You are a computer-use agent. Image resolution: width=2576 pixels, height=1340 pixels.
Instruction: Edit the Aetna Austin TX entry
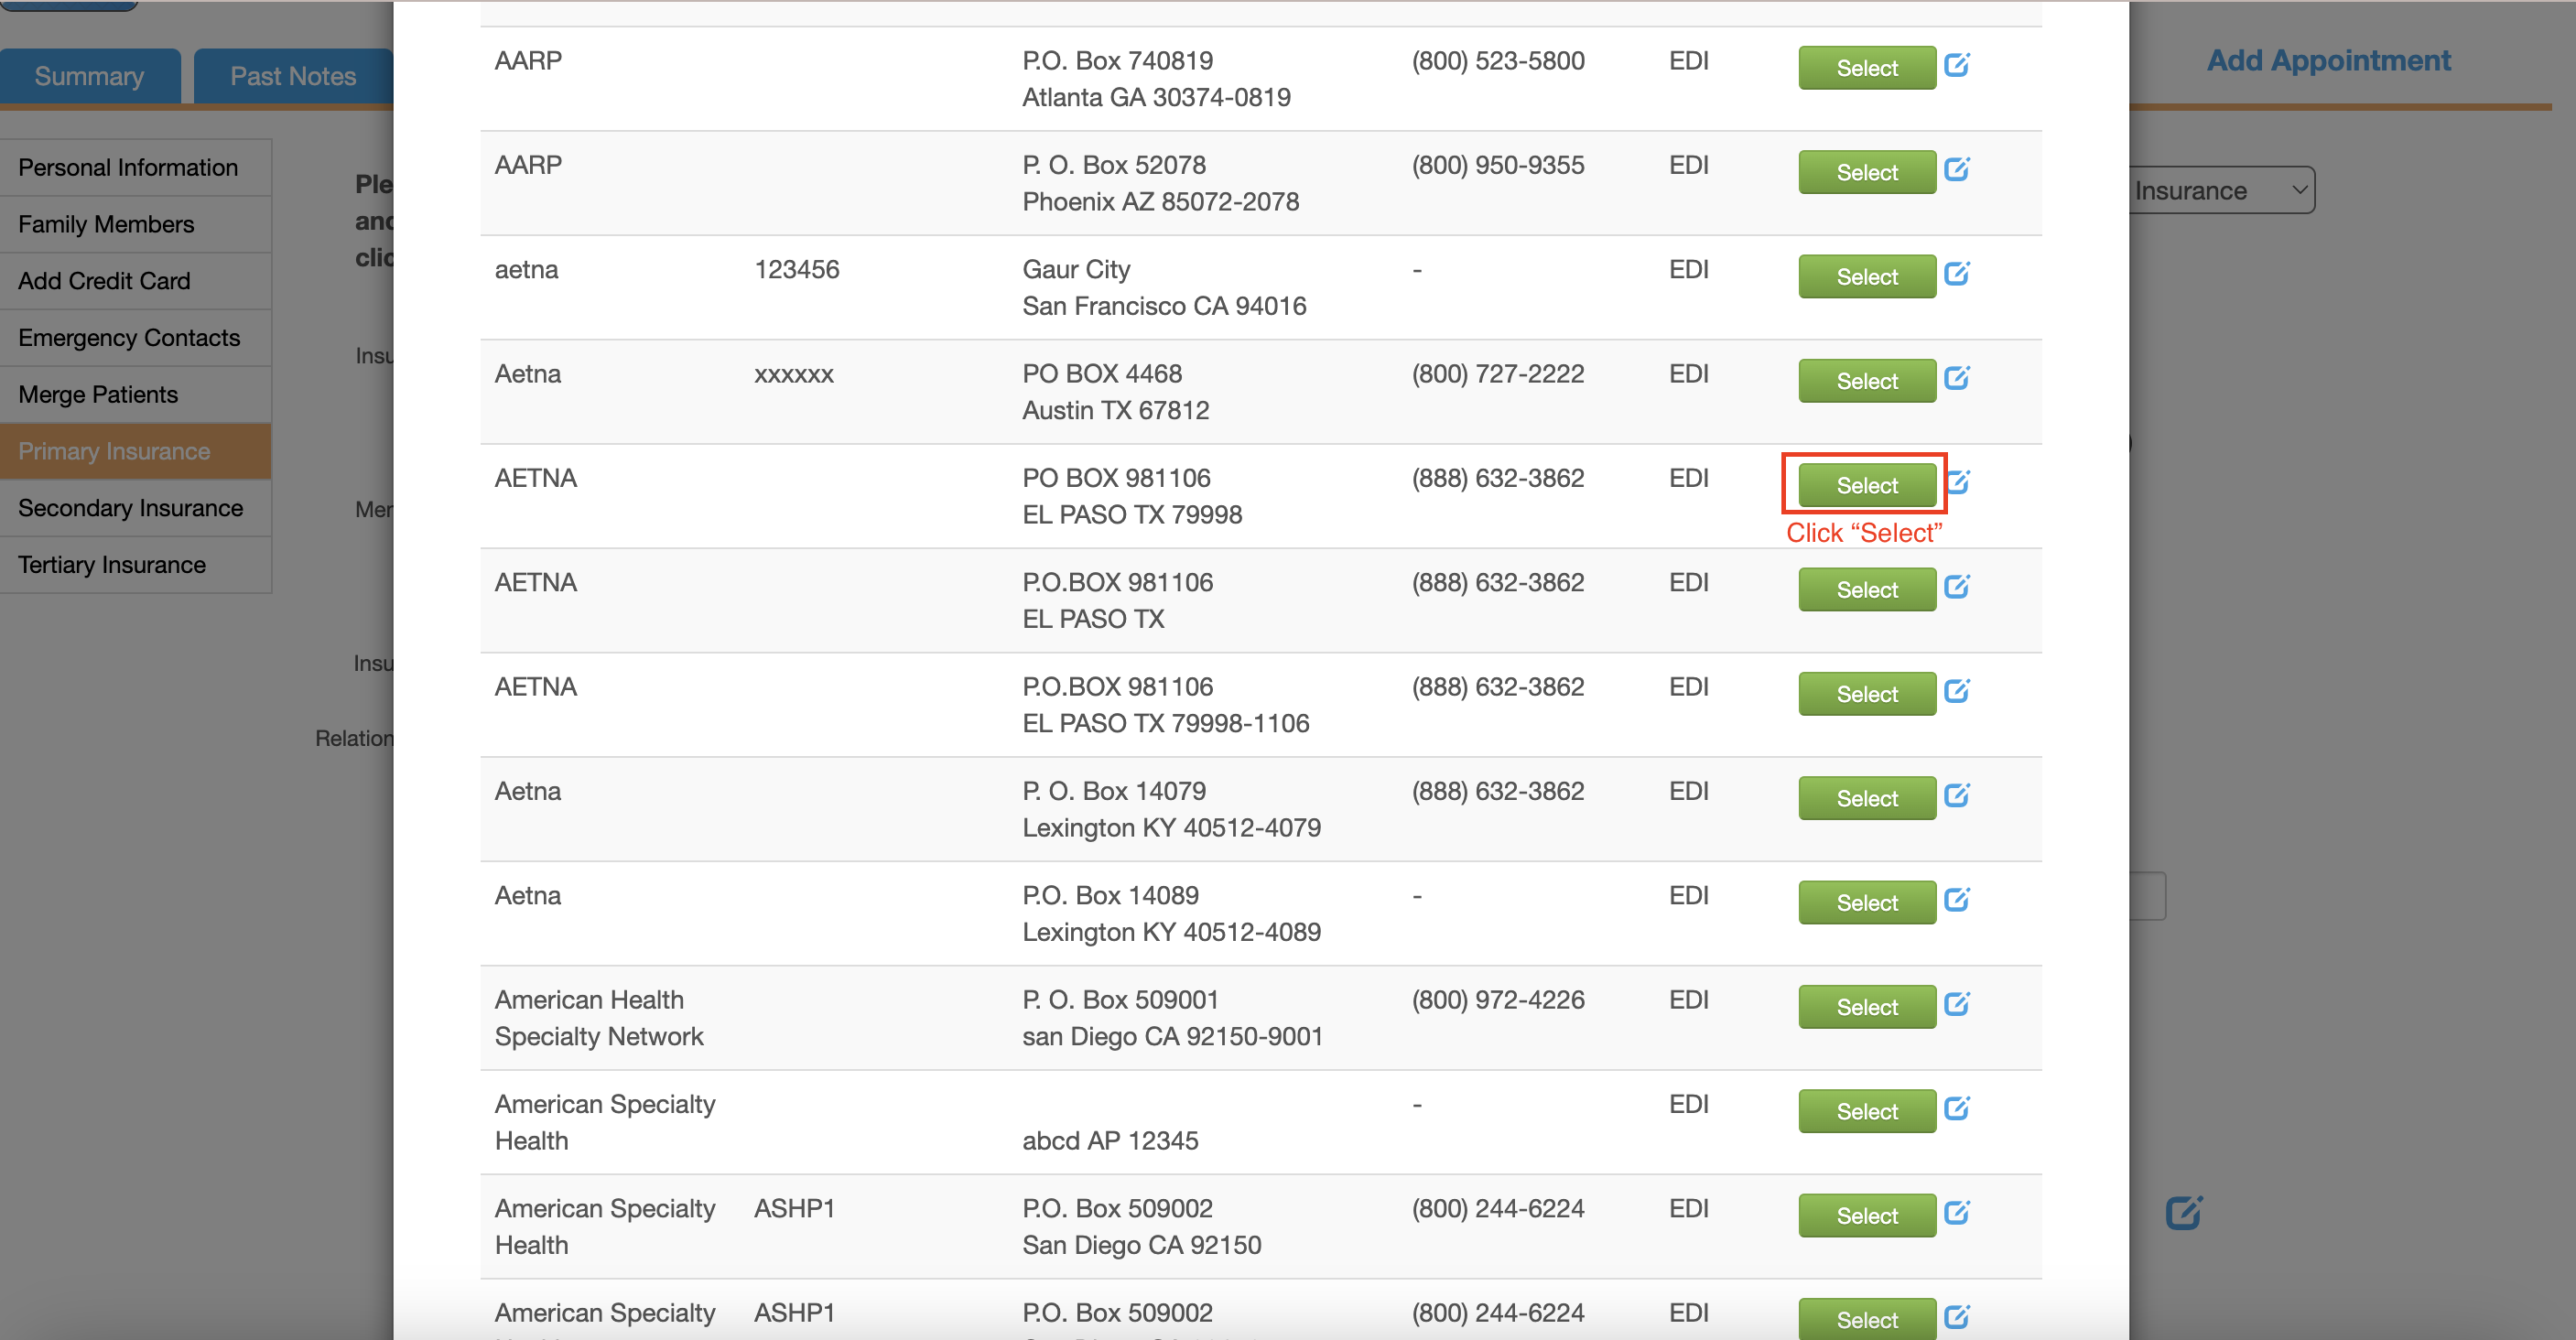click(x=1956, y=378)
